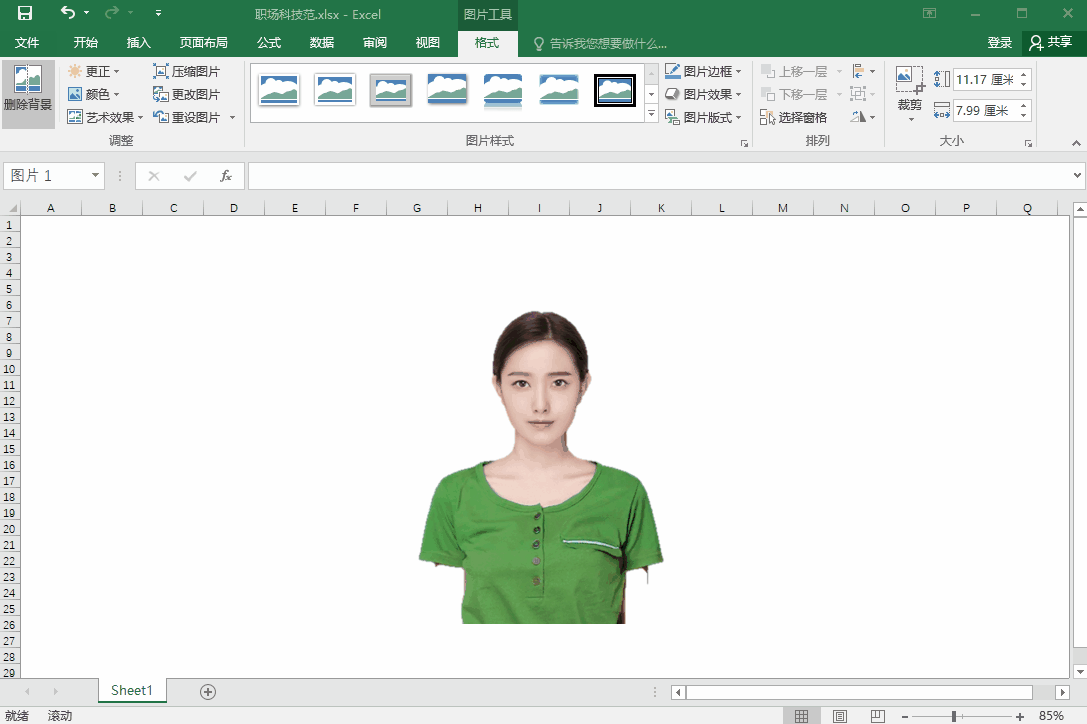This screenshot has width=1087, height=724.
Task: Switch to Page Layout view in status bar
Action: pos(840,716)
